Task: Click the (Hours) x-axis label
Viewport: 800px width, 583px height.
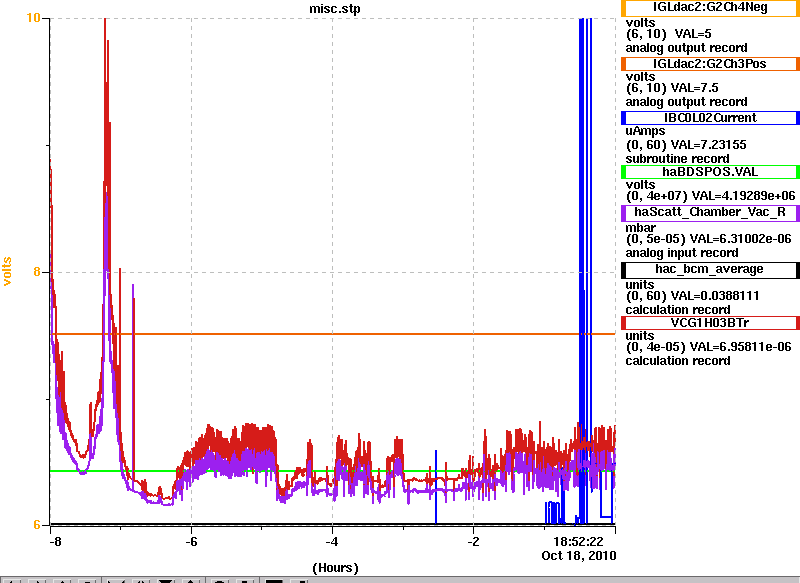Action: pyautogui.click(x=335, y=568)
